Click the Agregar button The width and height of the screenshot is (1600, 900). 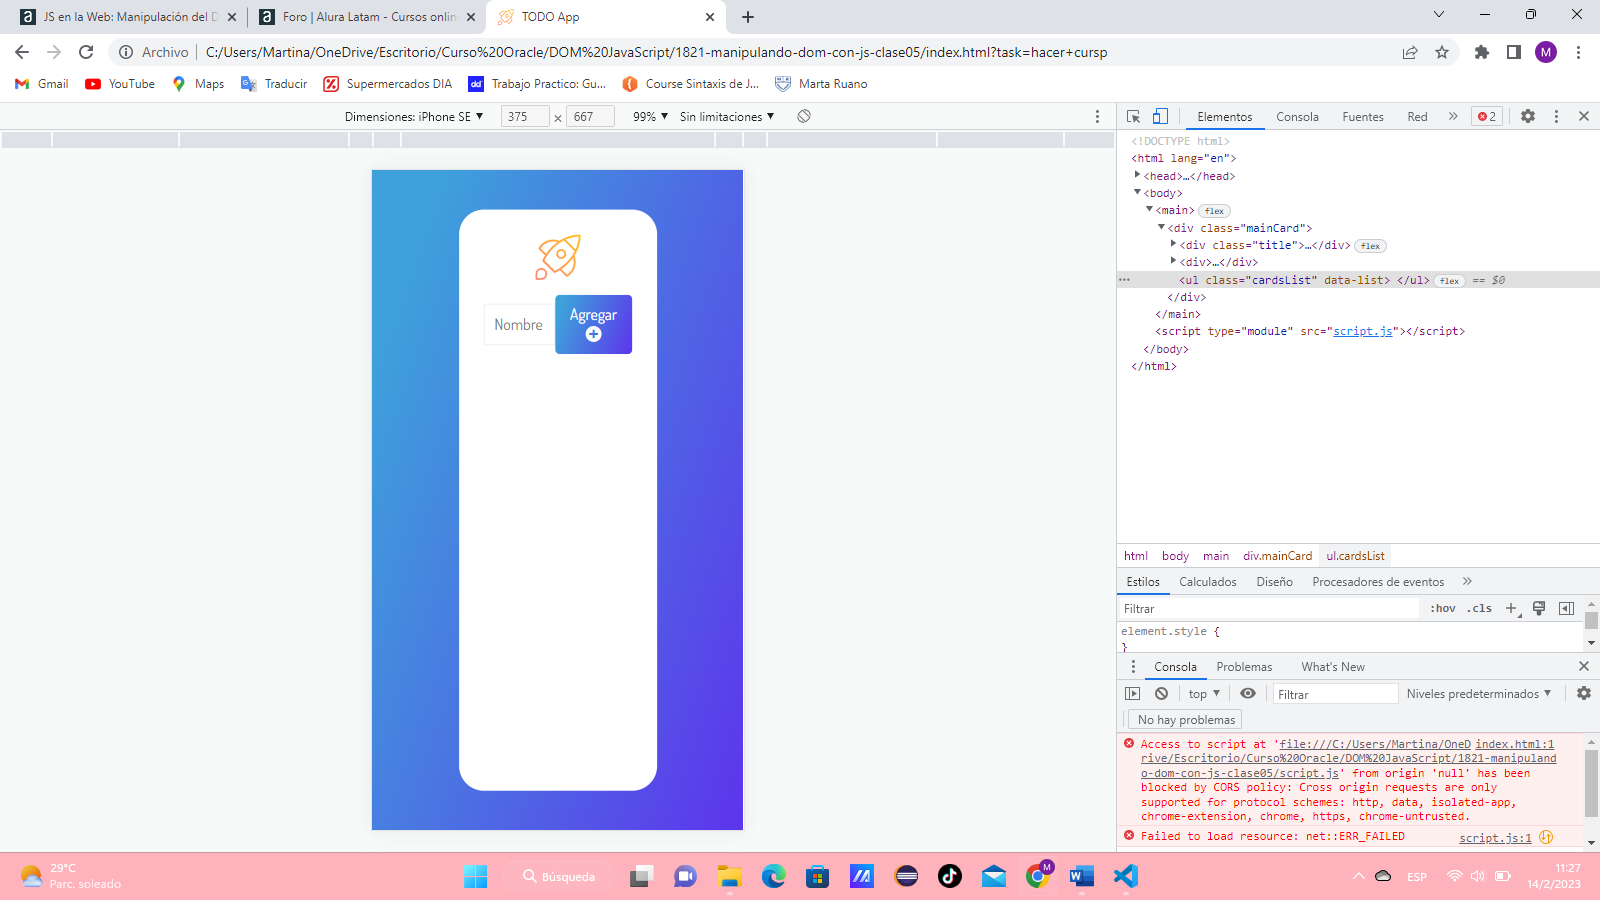(x=593, y=324)
